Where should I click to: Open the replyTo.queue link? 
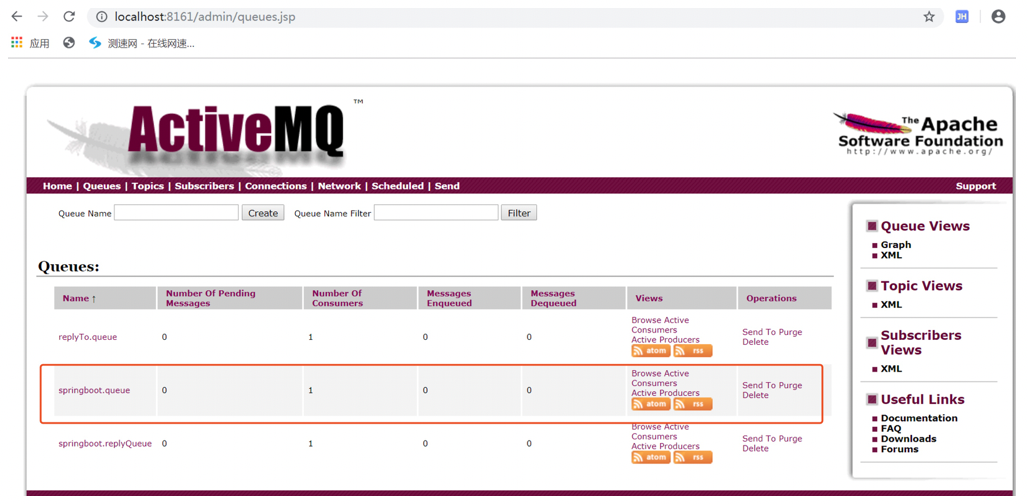point(88,337)
